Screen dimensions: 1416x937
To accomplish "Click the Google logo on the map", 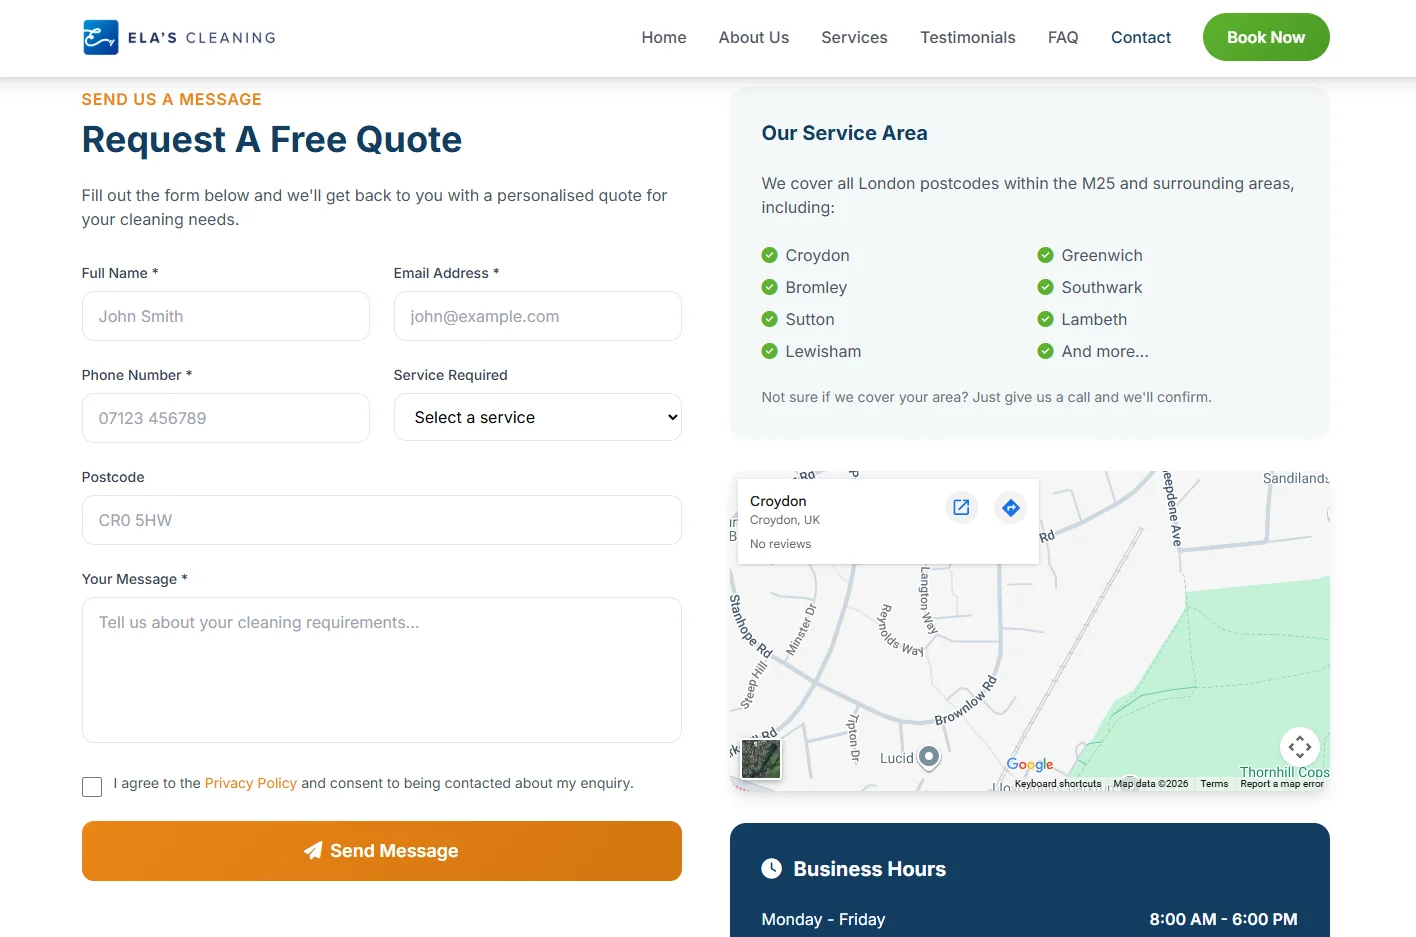I will pyautogui.click(x=1030, y=764).
